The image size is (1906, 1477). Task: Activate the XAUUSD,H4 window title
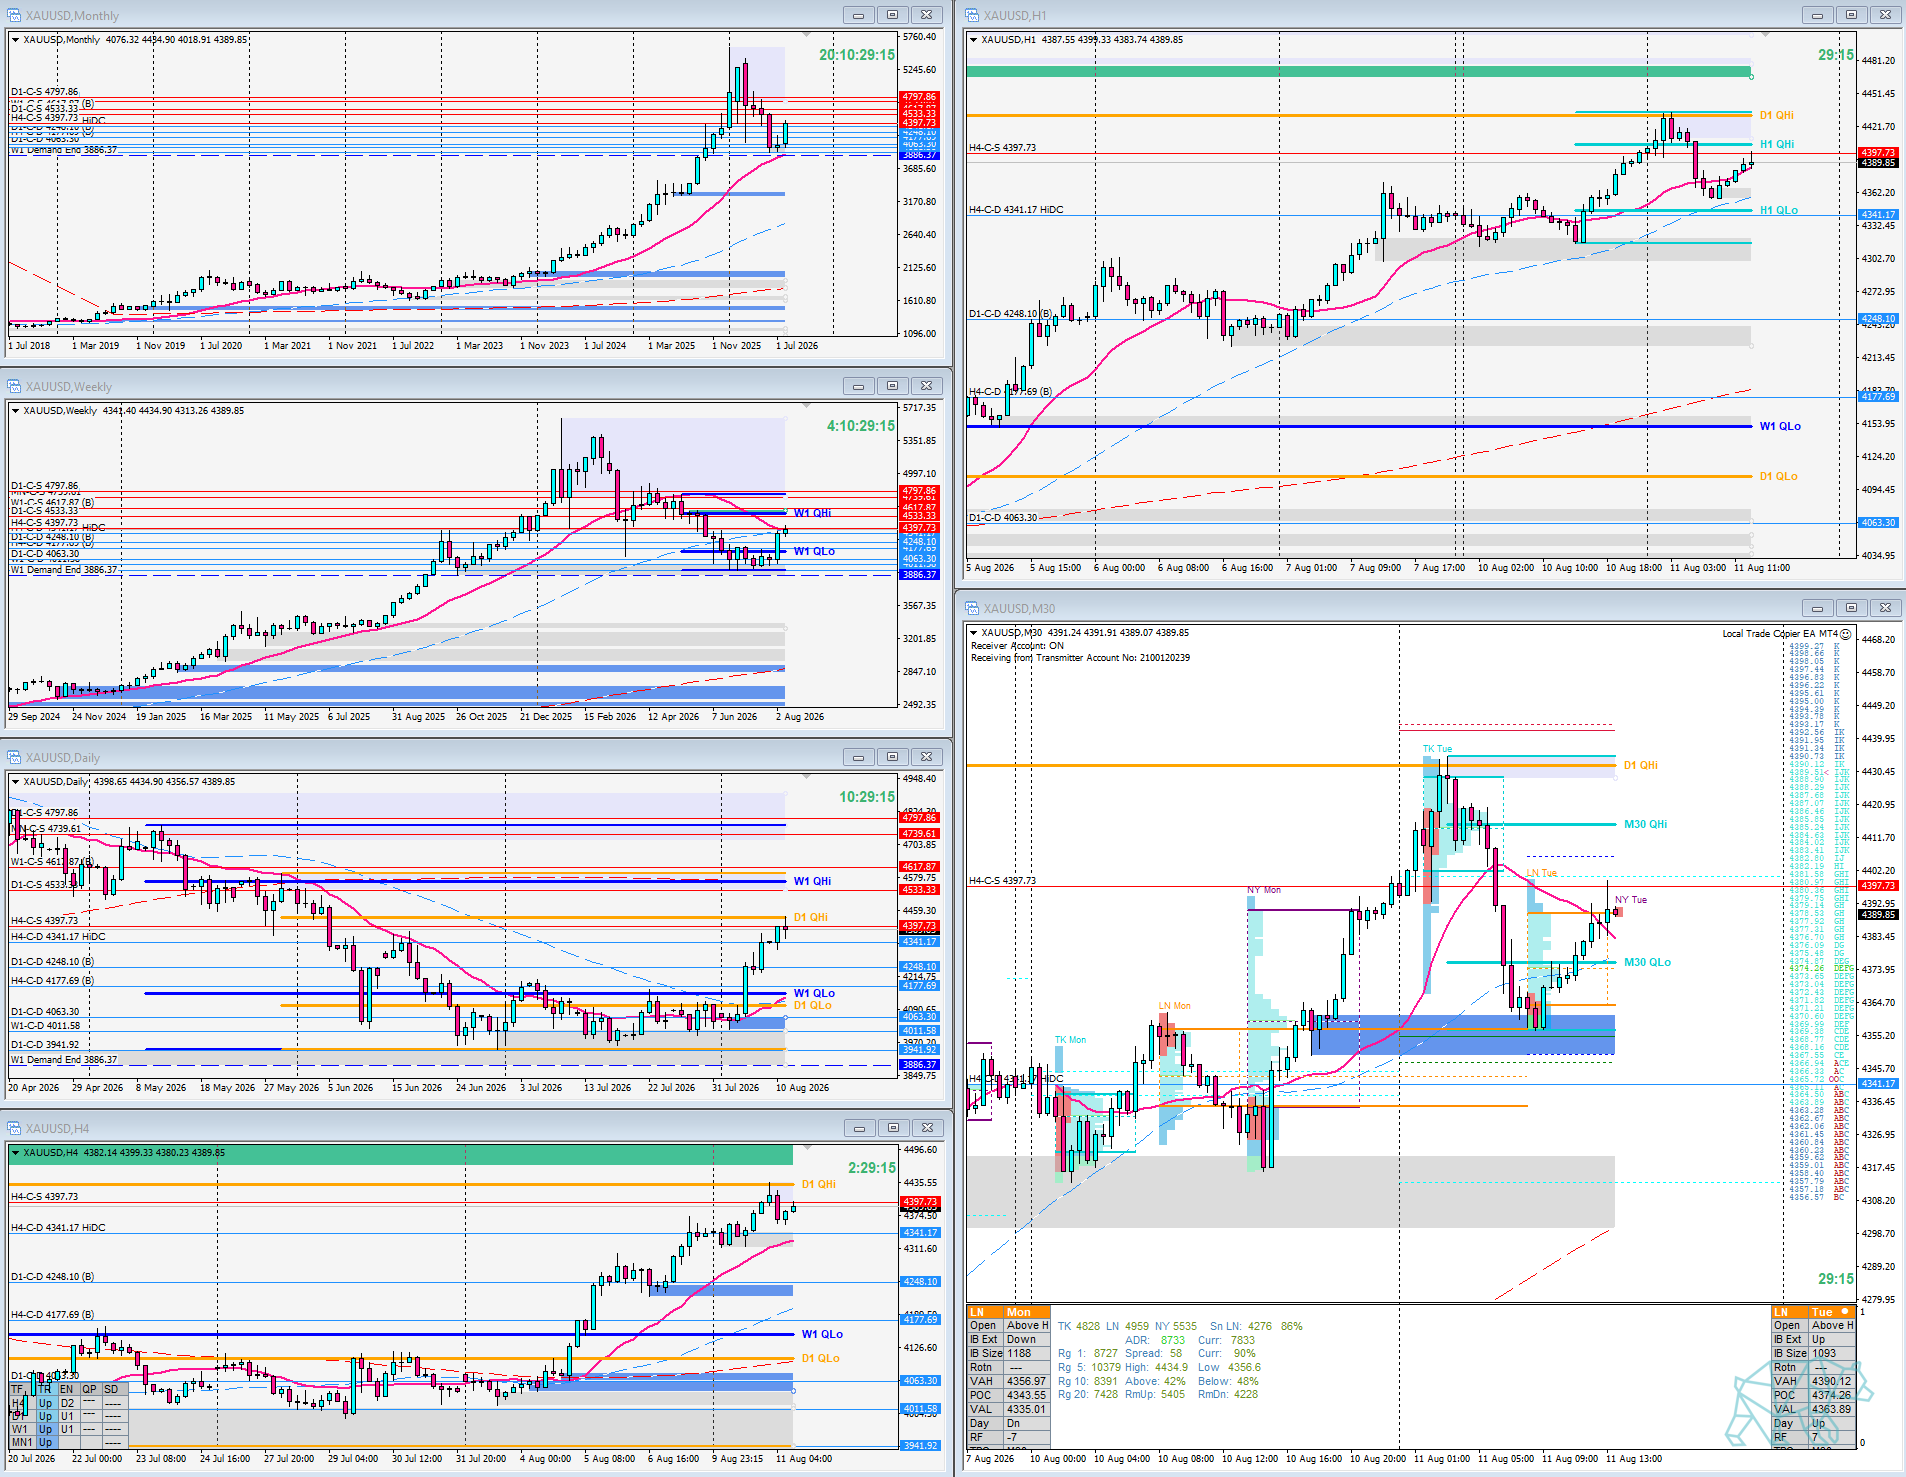pyautogui.click(x=58, y=1129)
